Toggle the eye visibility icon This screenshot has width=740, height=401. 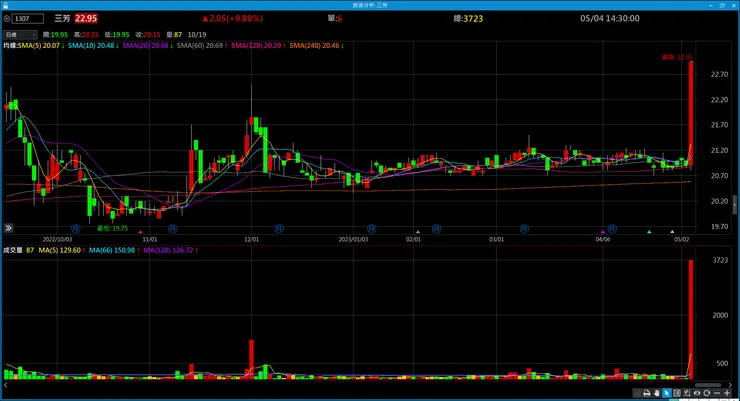[x=697, y=393]
